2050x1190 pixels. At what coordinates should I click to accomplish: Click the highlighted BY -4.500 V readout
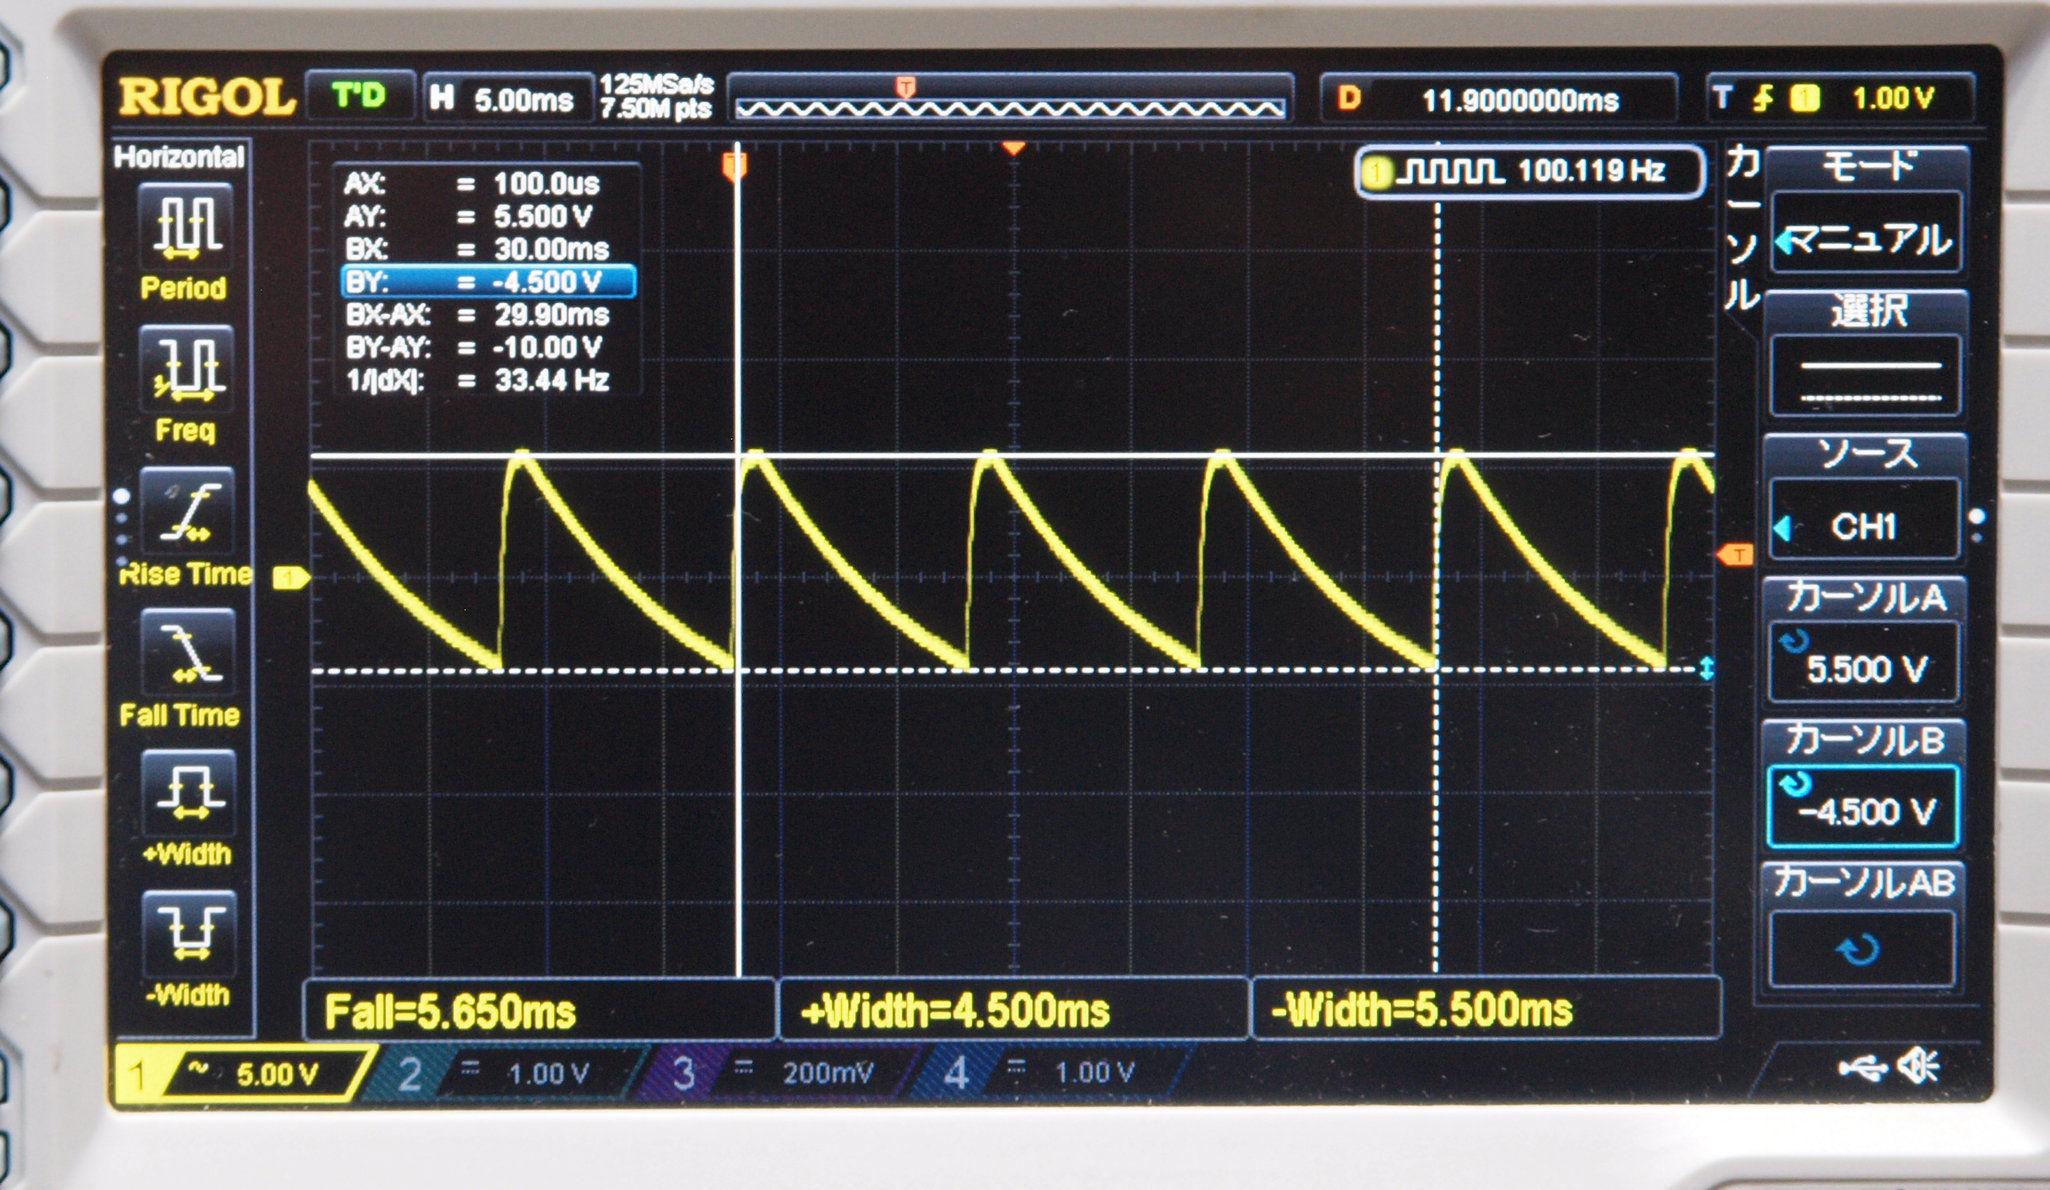tap(488, 282)
